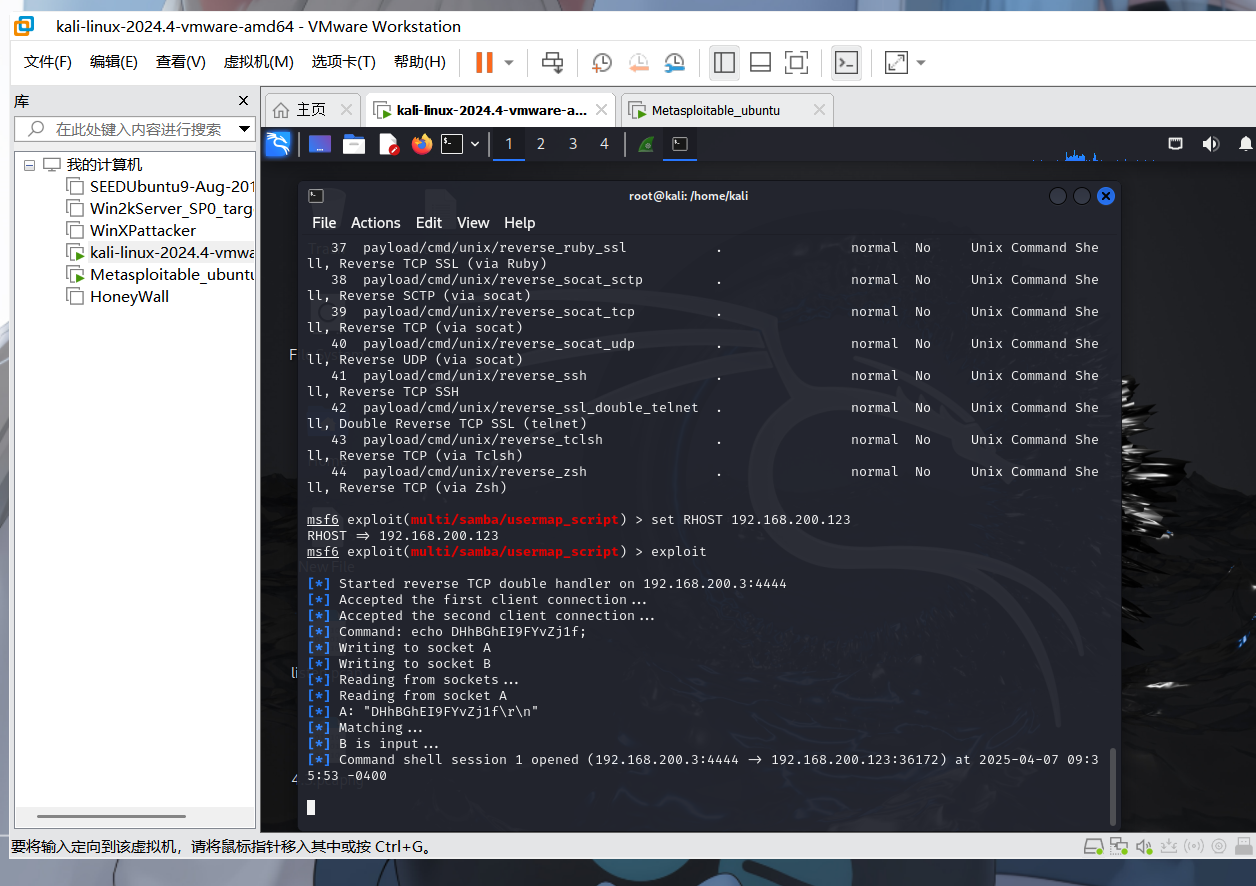Screen dimensions: 1256x886
Task: Open the Kali dragon applications menu
Action: pyautogui.click(x=277, y=144)
